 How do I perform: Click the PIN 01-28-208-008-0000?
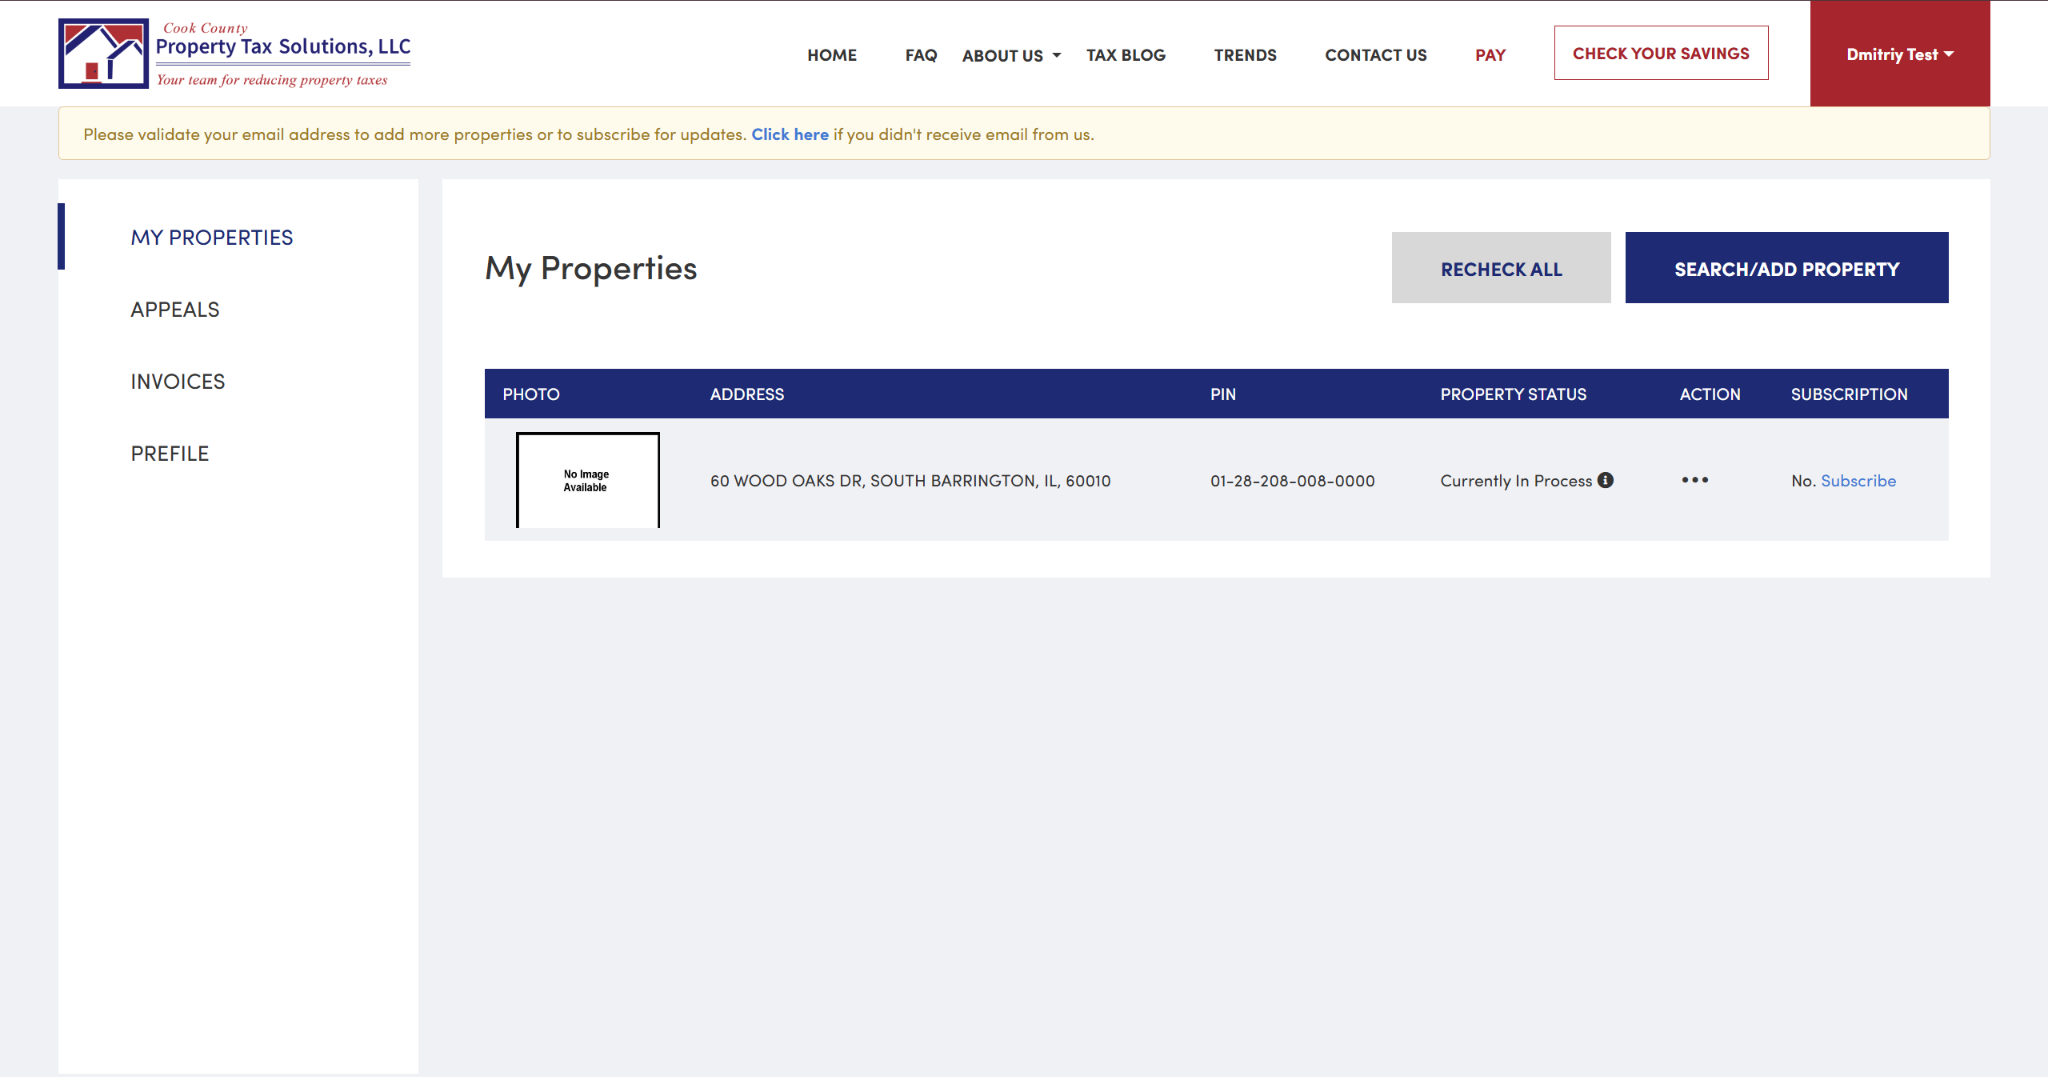coord(1293,481)
